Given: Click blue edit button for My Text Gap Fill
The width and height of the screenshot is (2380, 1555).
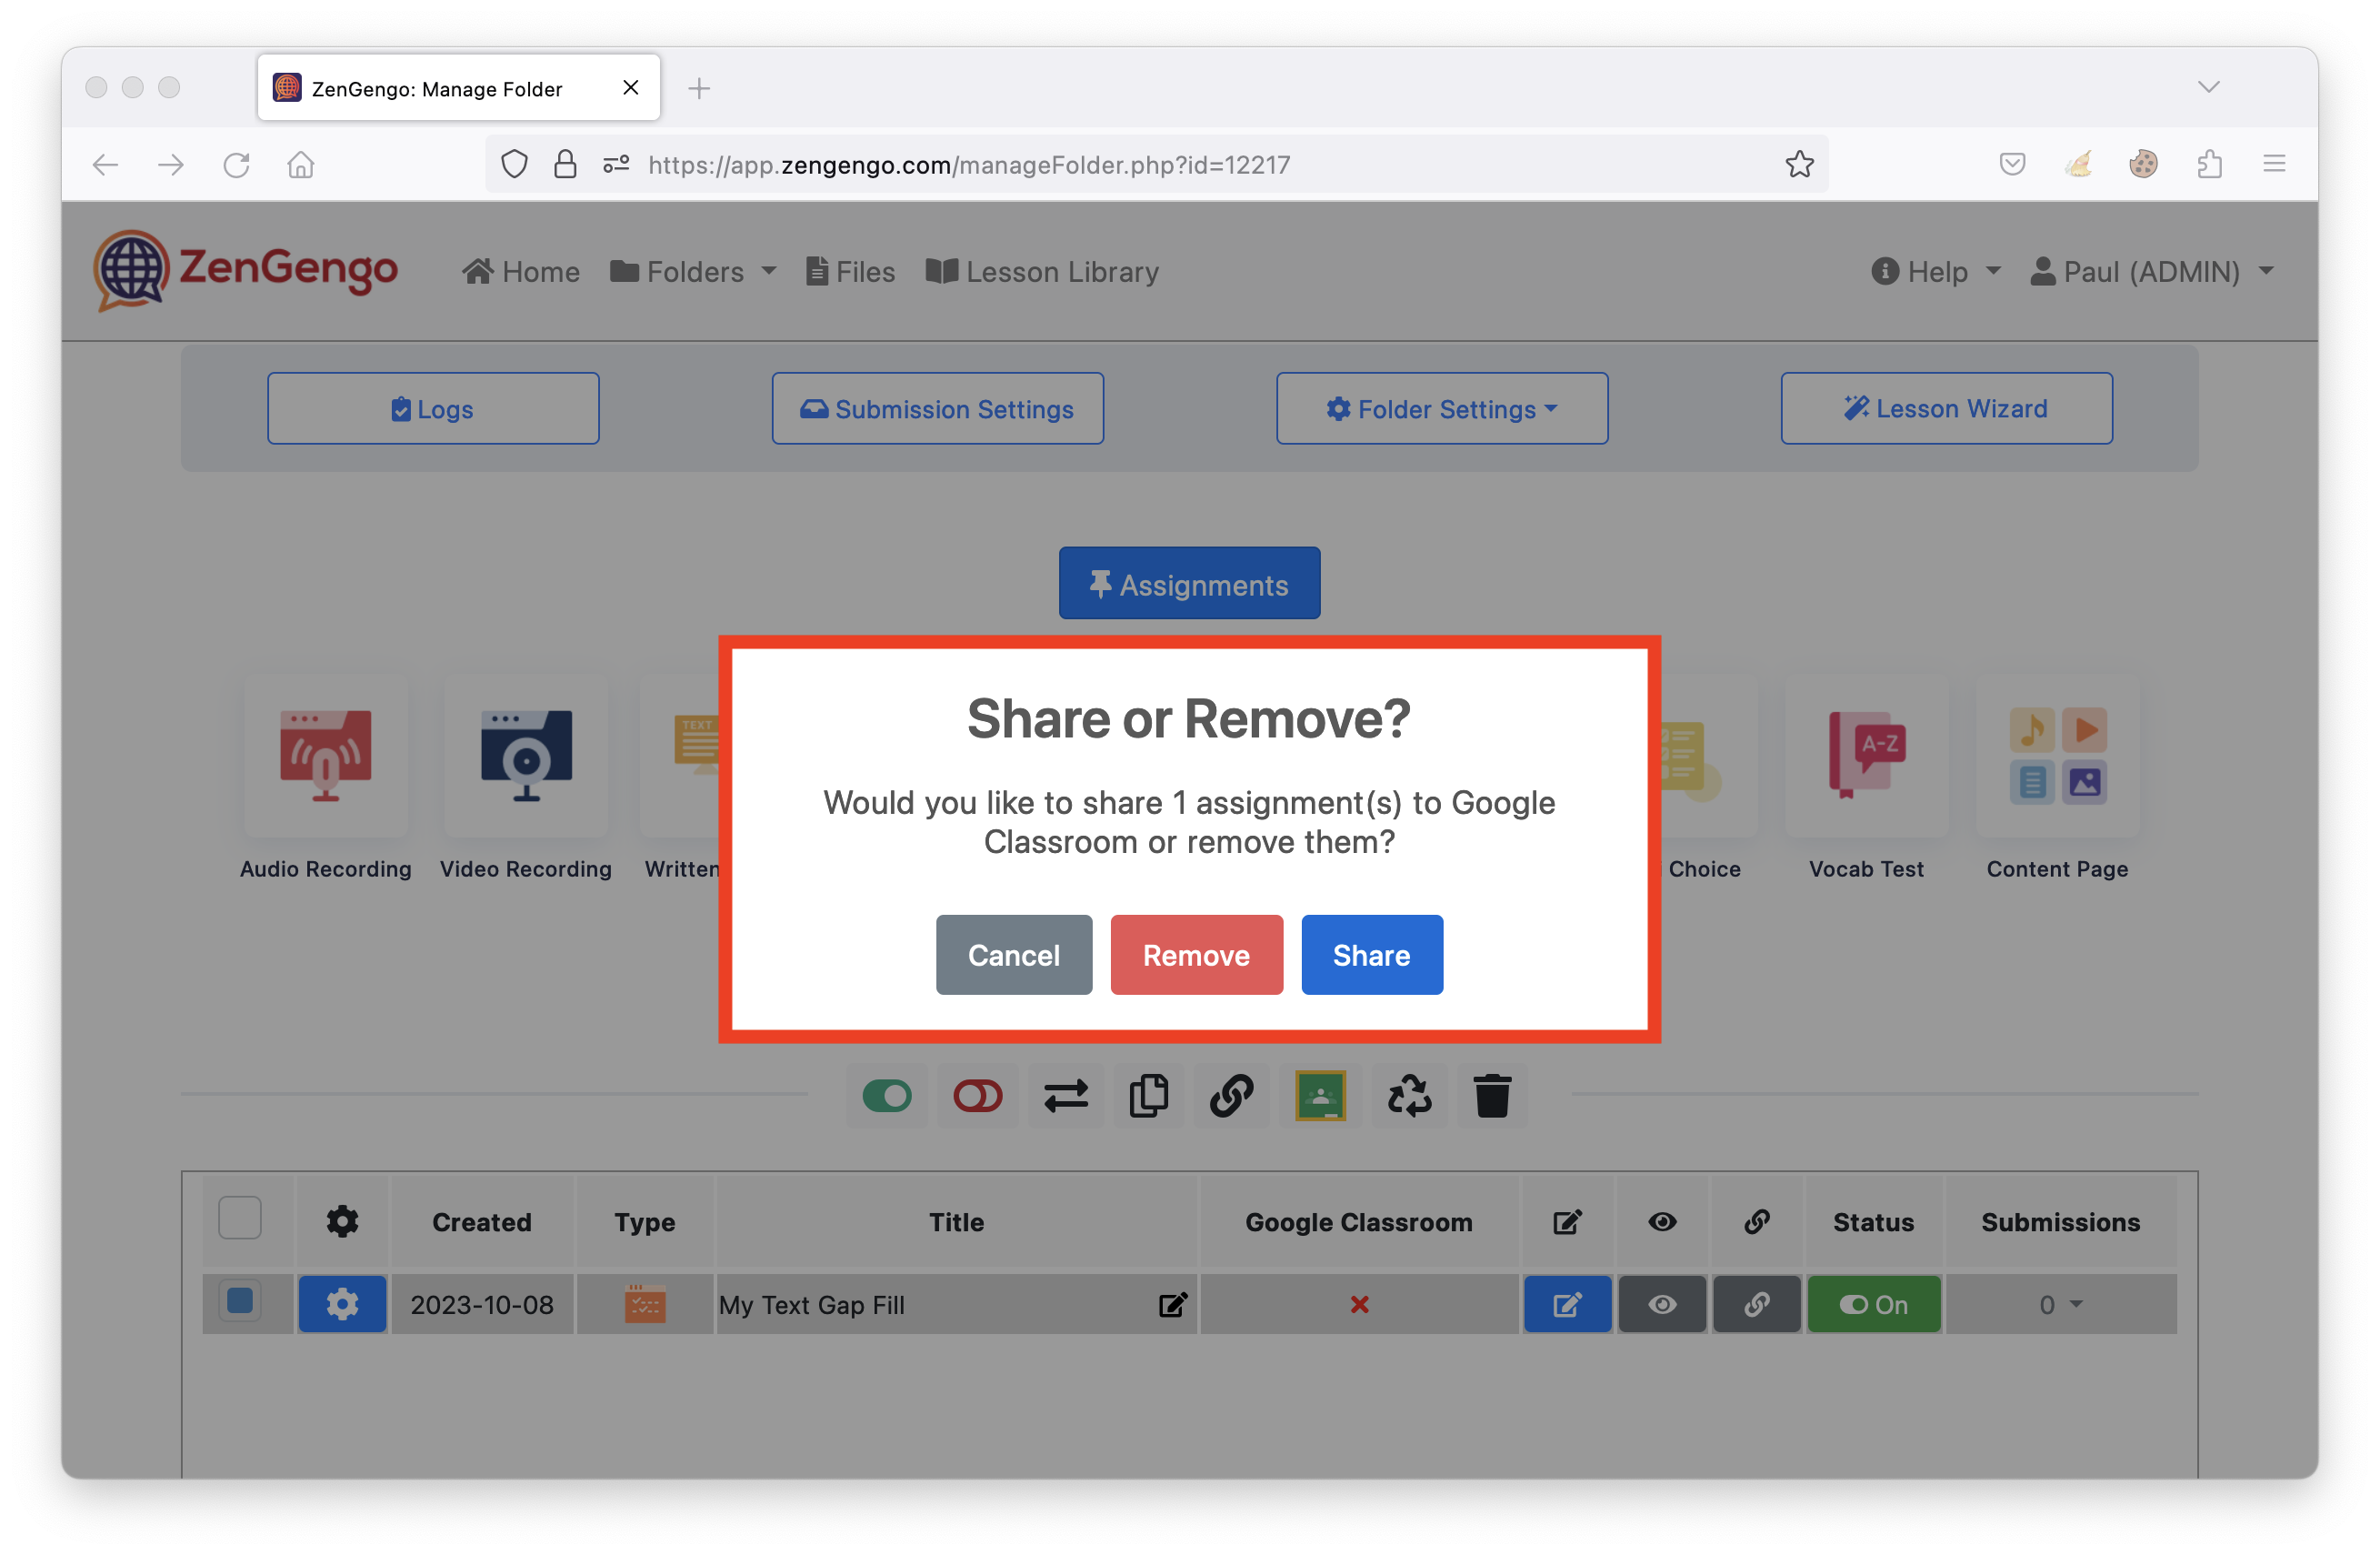Looking at the screenshot, I should point(1567,1304).
